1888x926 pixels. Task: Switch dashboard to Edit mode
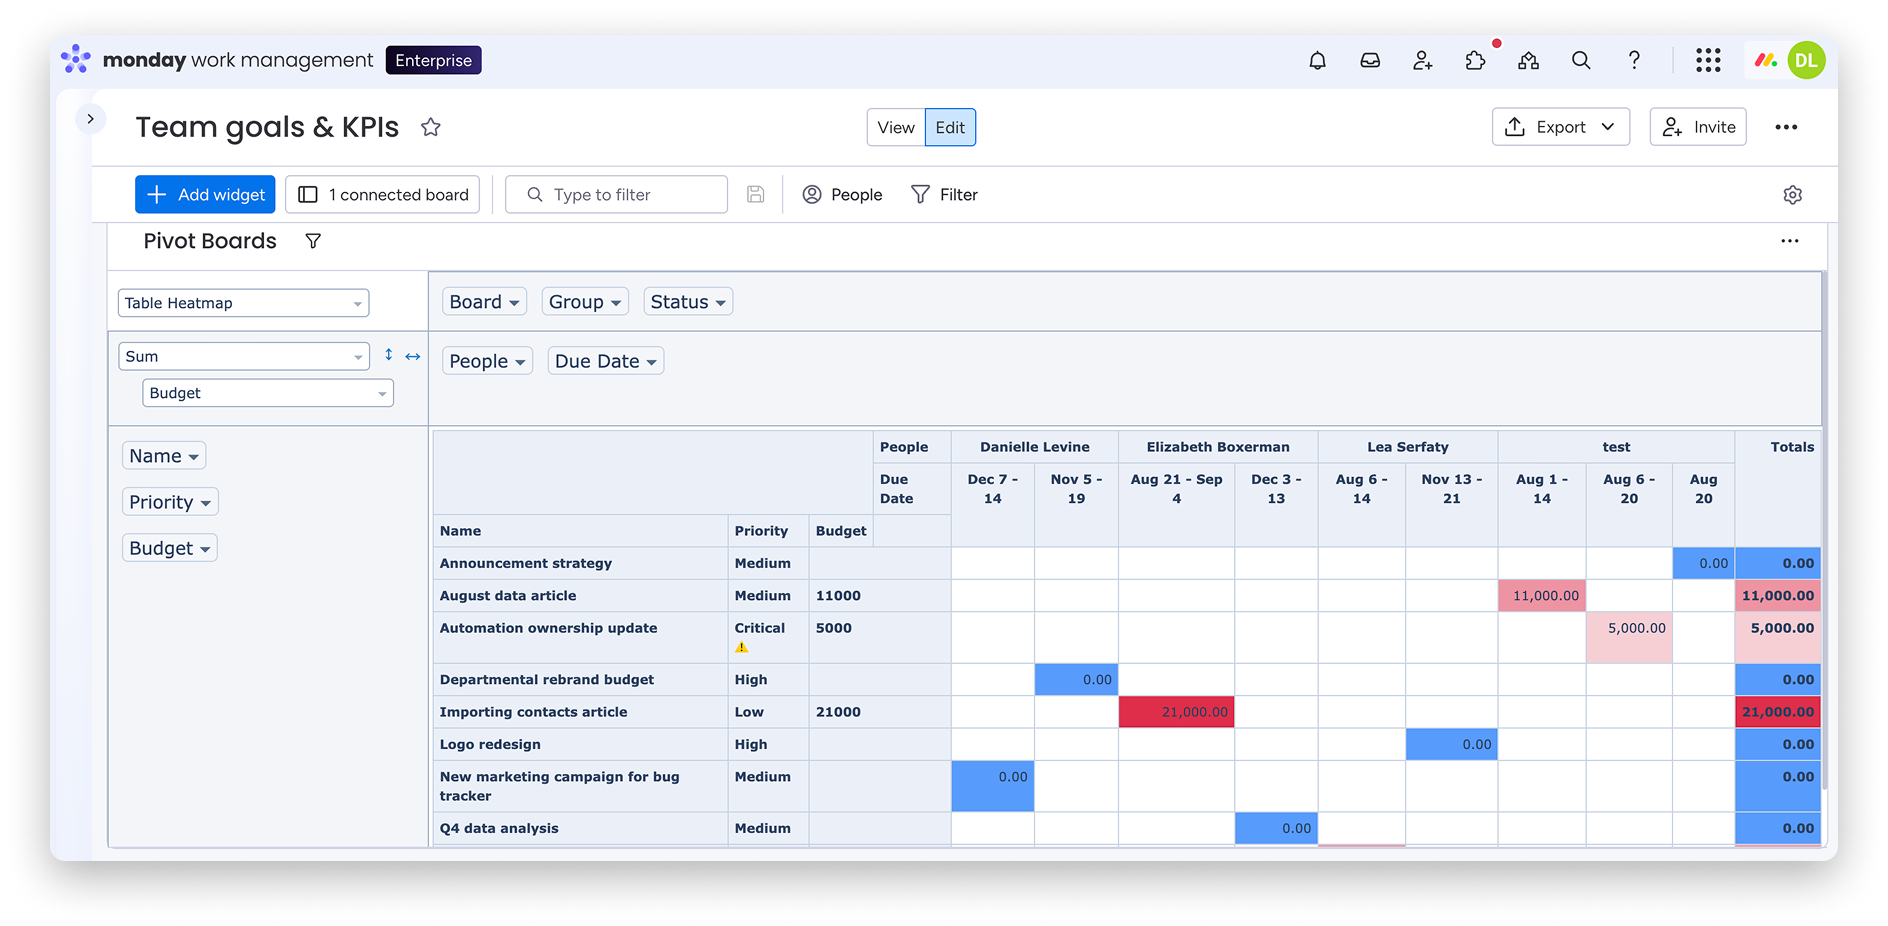click(x=950, y=128)
